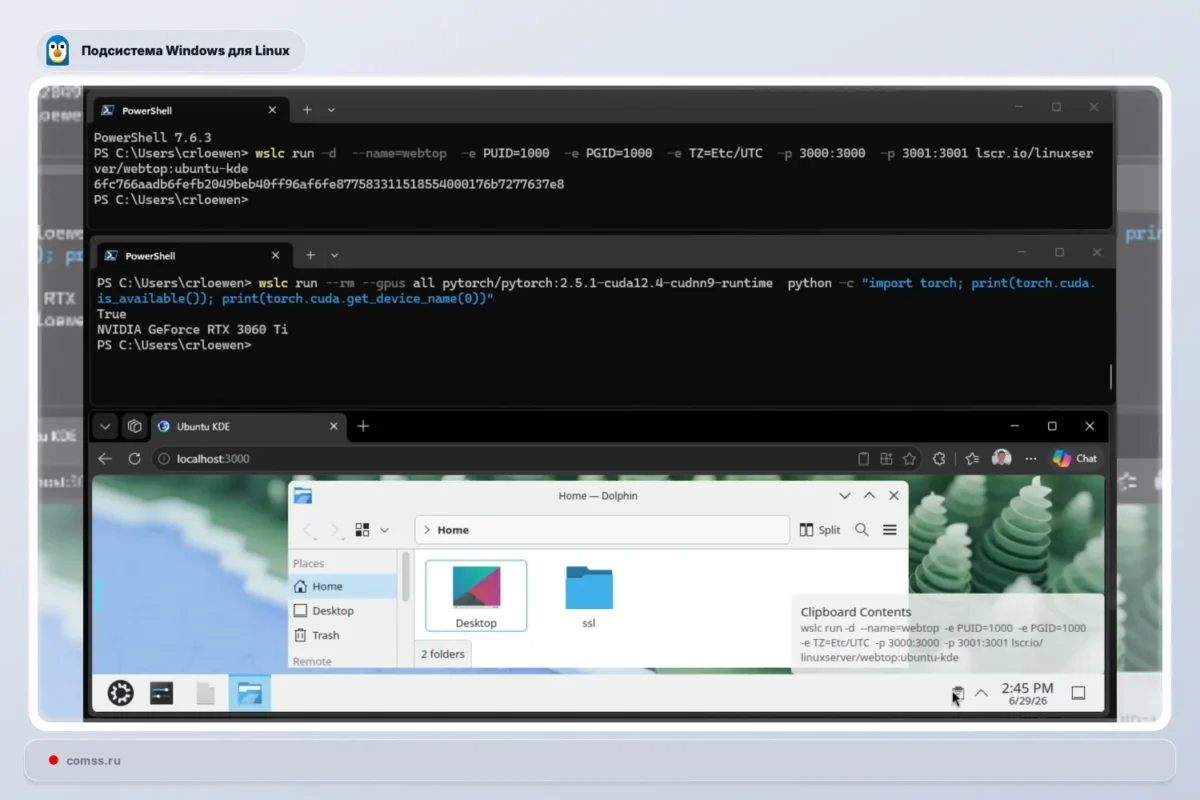Open Trash in Dolphin's Places panel
This screenshot has width=1200, height=800.
pos(343,635)
